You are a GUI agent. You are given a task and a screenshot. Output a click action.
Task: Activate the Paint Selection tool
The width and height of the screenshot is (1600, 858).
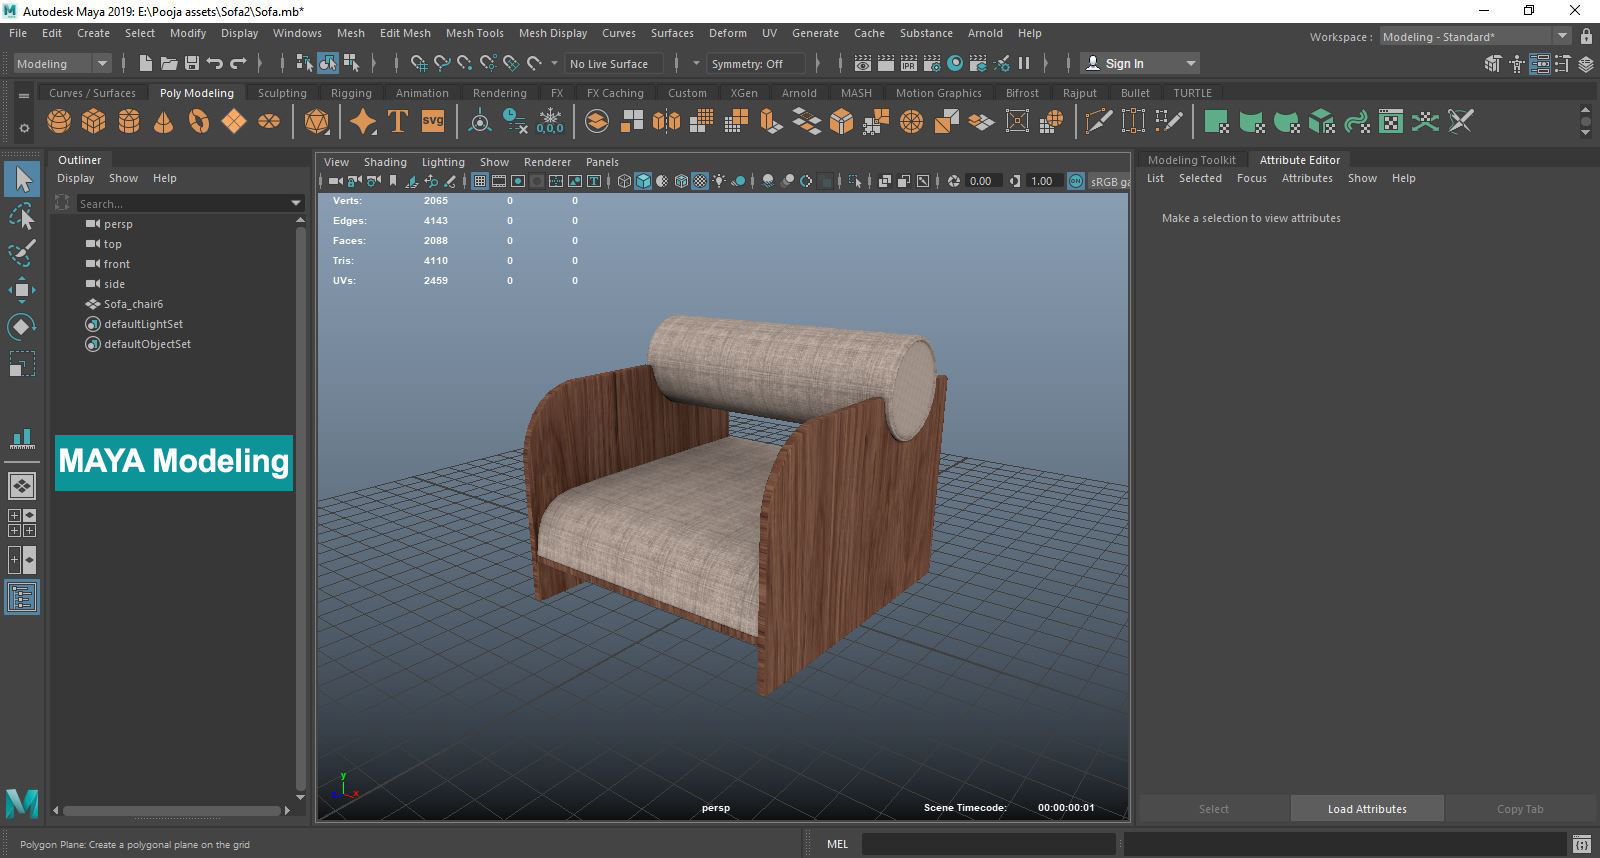click(22, 253)
